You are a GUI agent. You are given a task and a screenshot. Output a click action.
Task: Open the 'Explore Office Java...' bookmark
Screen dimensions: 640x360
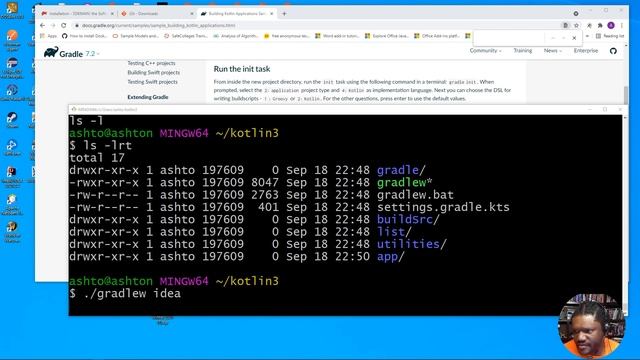click(387, 36)
